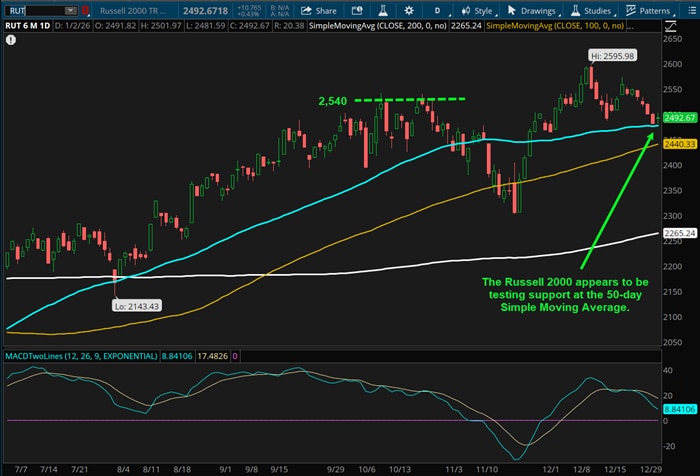Click the MACD signal value 17.4826

[212, 356]
